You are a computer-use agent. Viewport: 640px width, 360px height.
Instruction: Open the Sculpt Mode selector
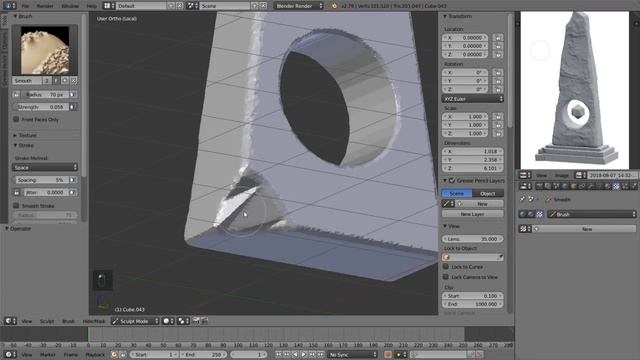click(x=135, y=321)
